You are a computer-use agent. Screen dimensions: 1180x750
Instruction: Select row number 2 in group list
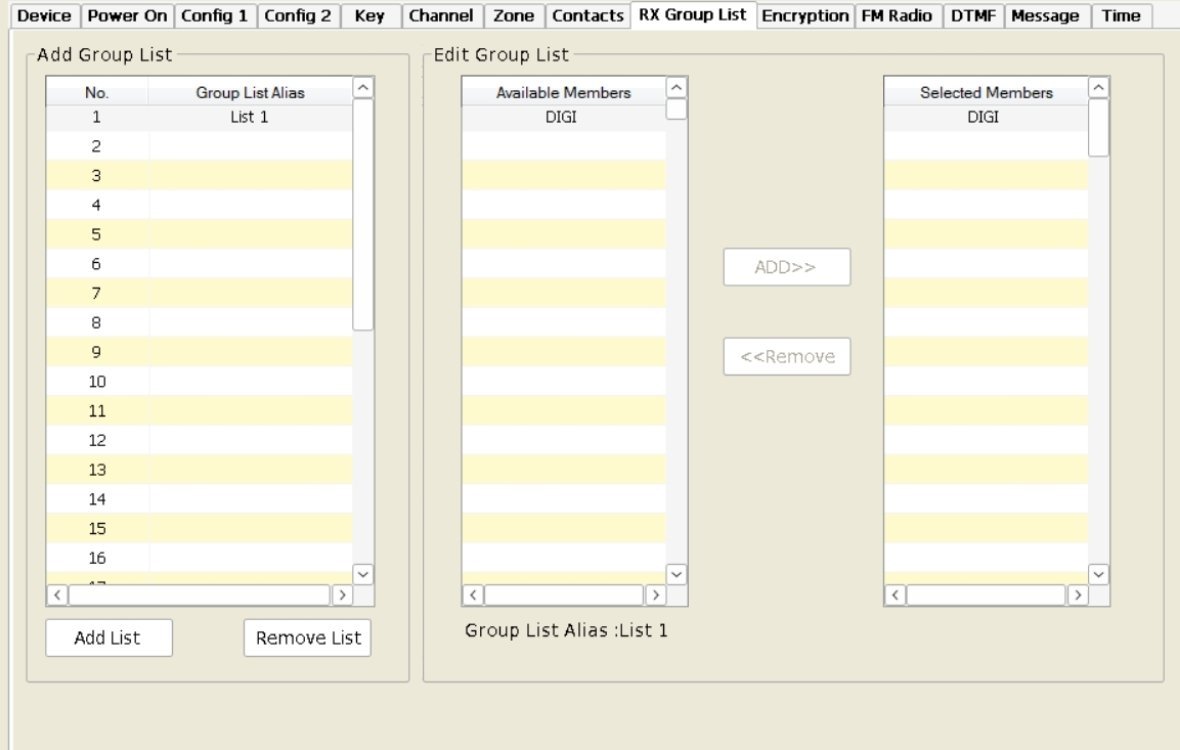point(199,147)
